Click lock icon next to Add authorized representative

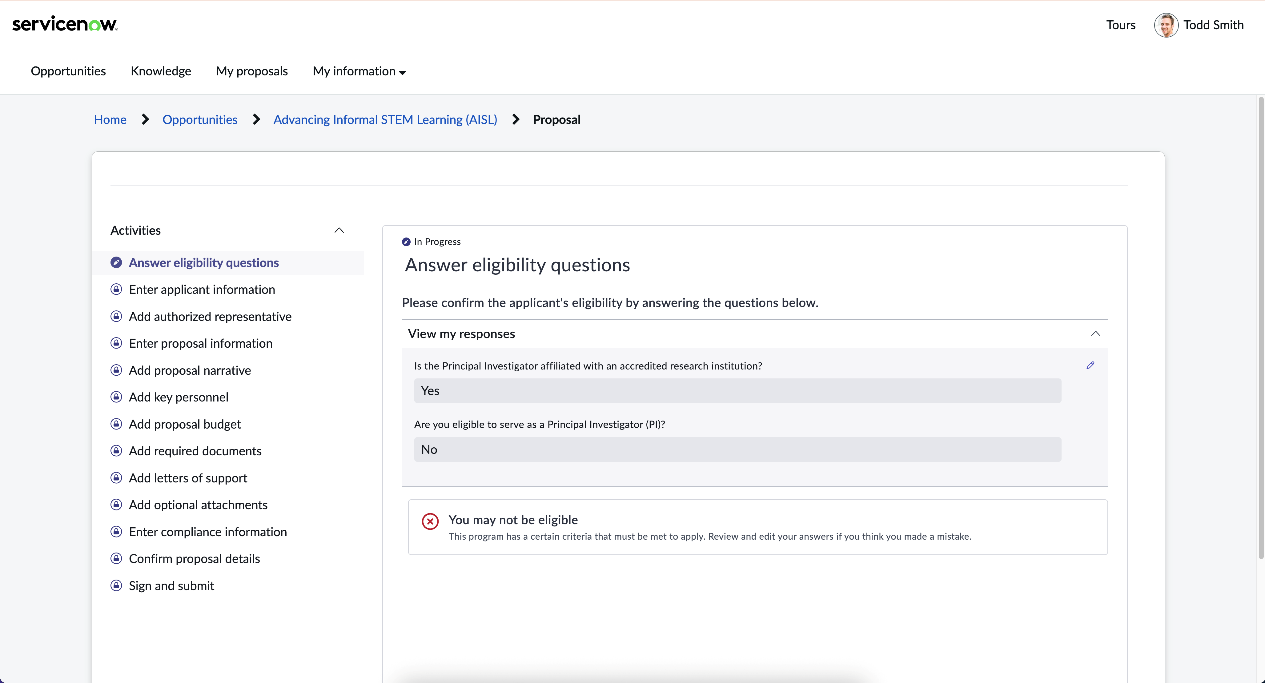click(117, 317)
